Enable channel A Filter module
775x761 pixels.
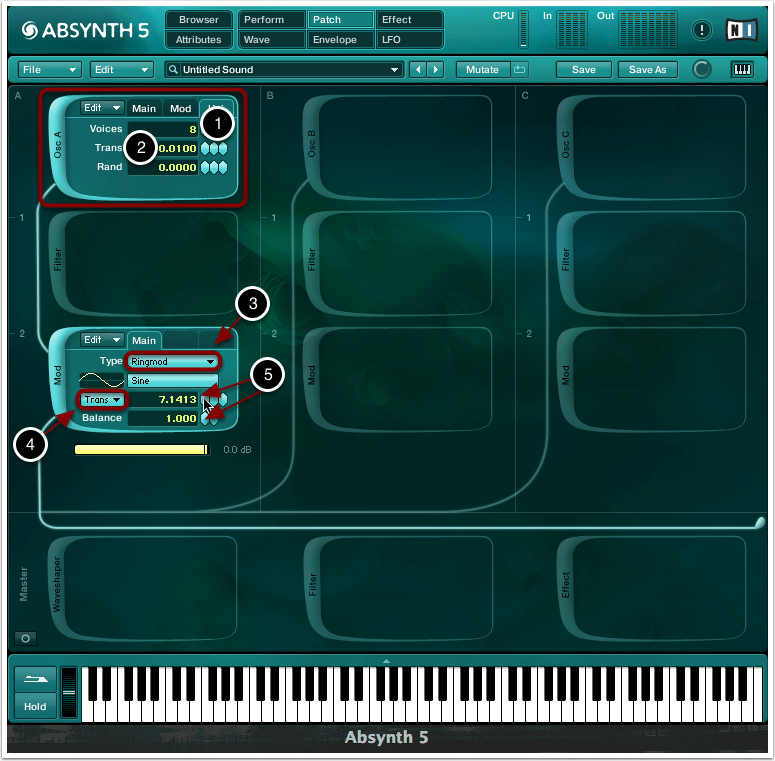click(x=58, y=260)
